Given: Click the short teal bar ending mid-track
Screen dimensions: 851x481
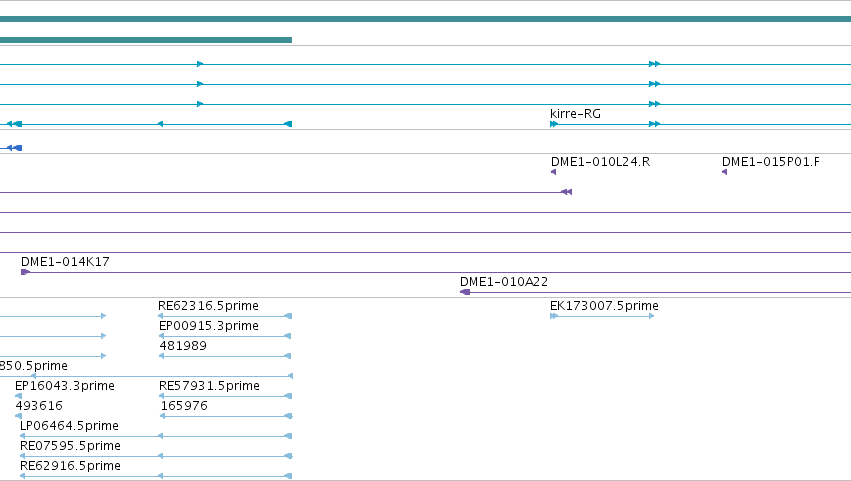Looking at the screenshot, I should pyautogui.click(x=146, y=40).
